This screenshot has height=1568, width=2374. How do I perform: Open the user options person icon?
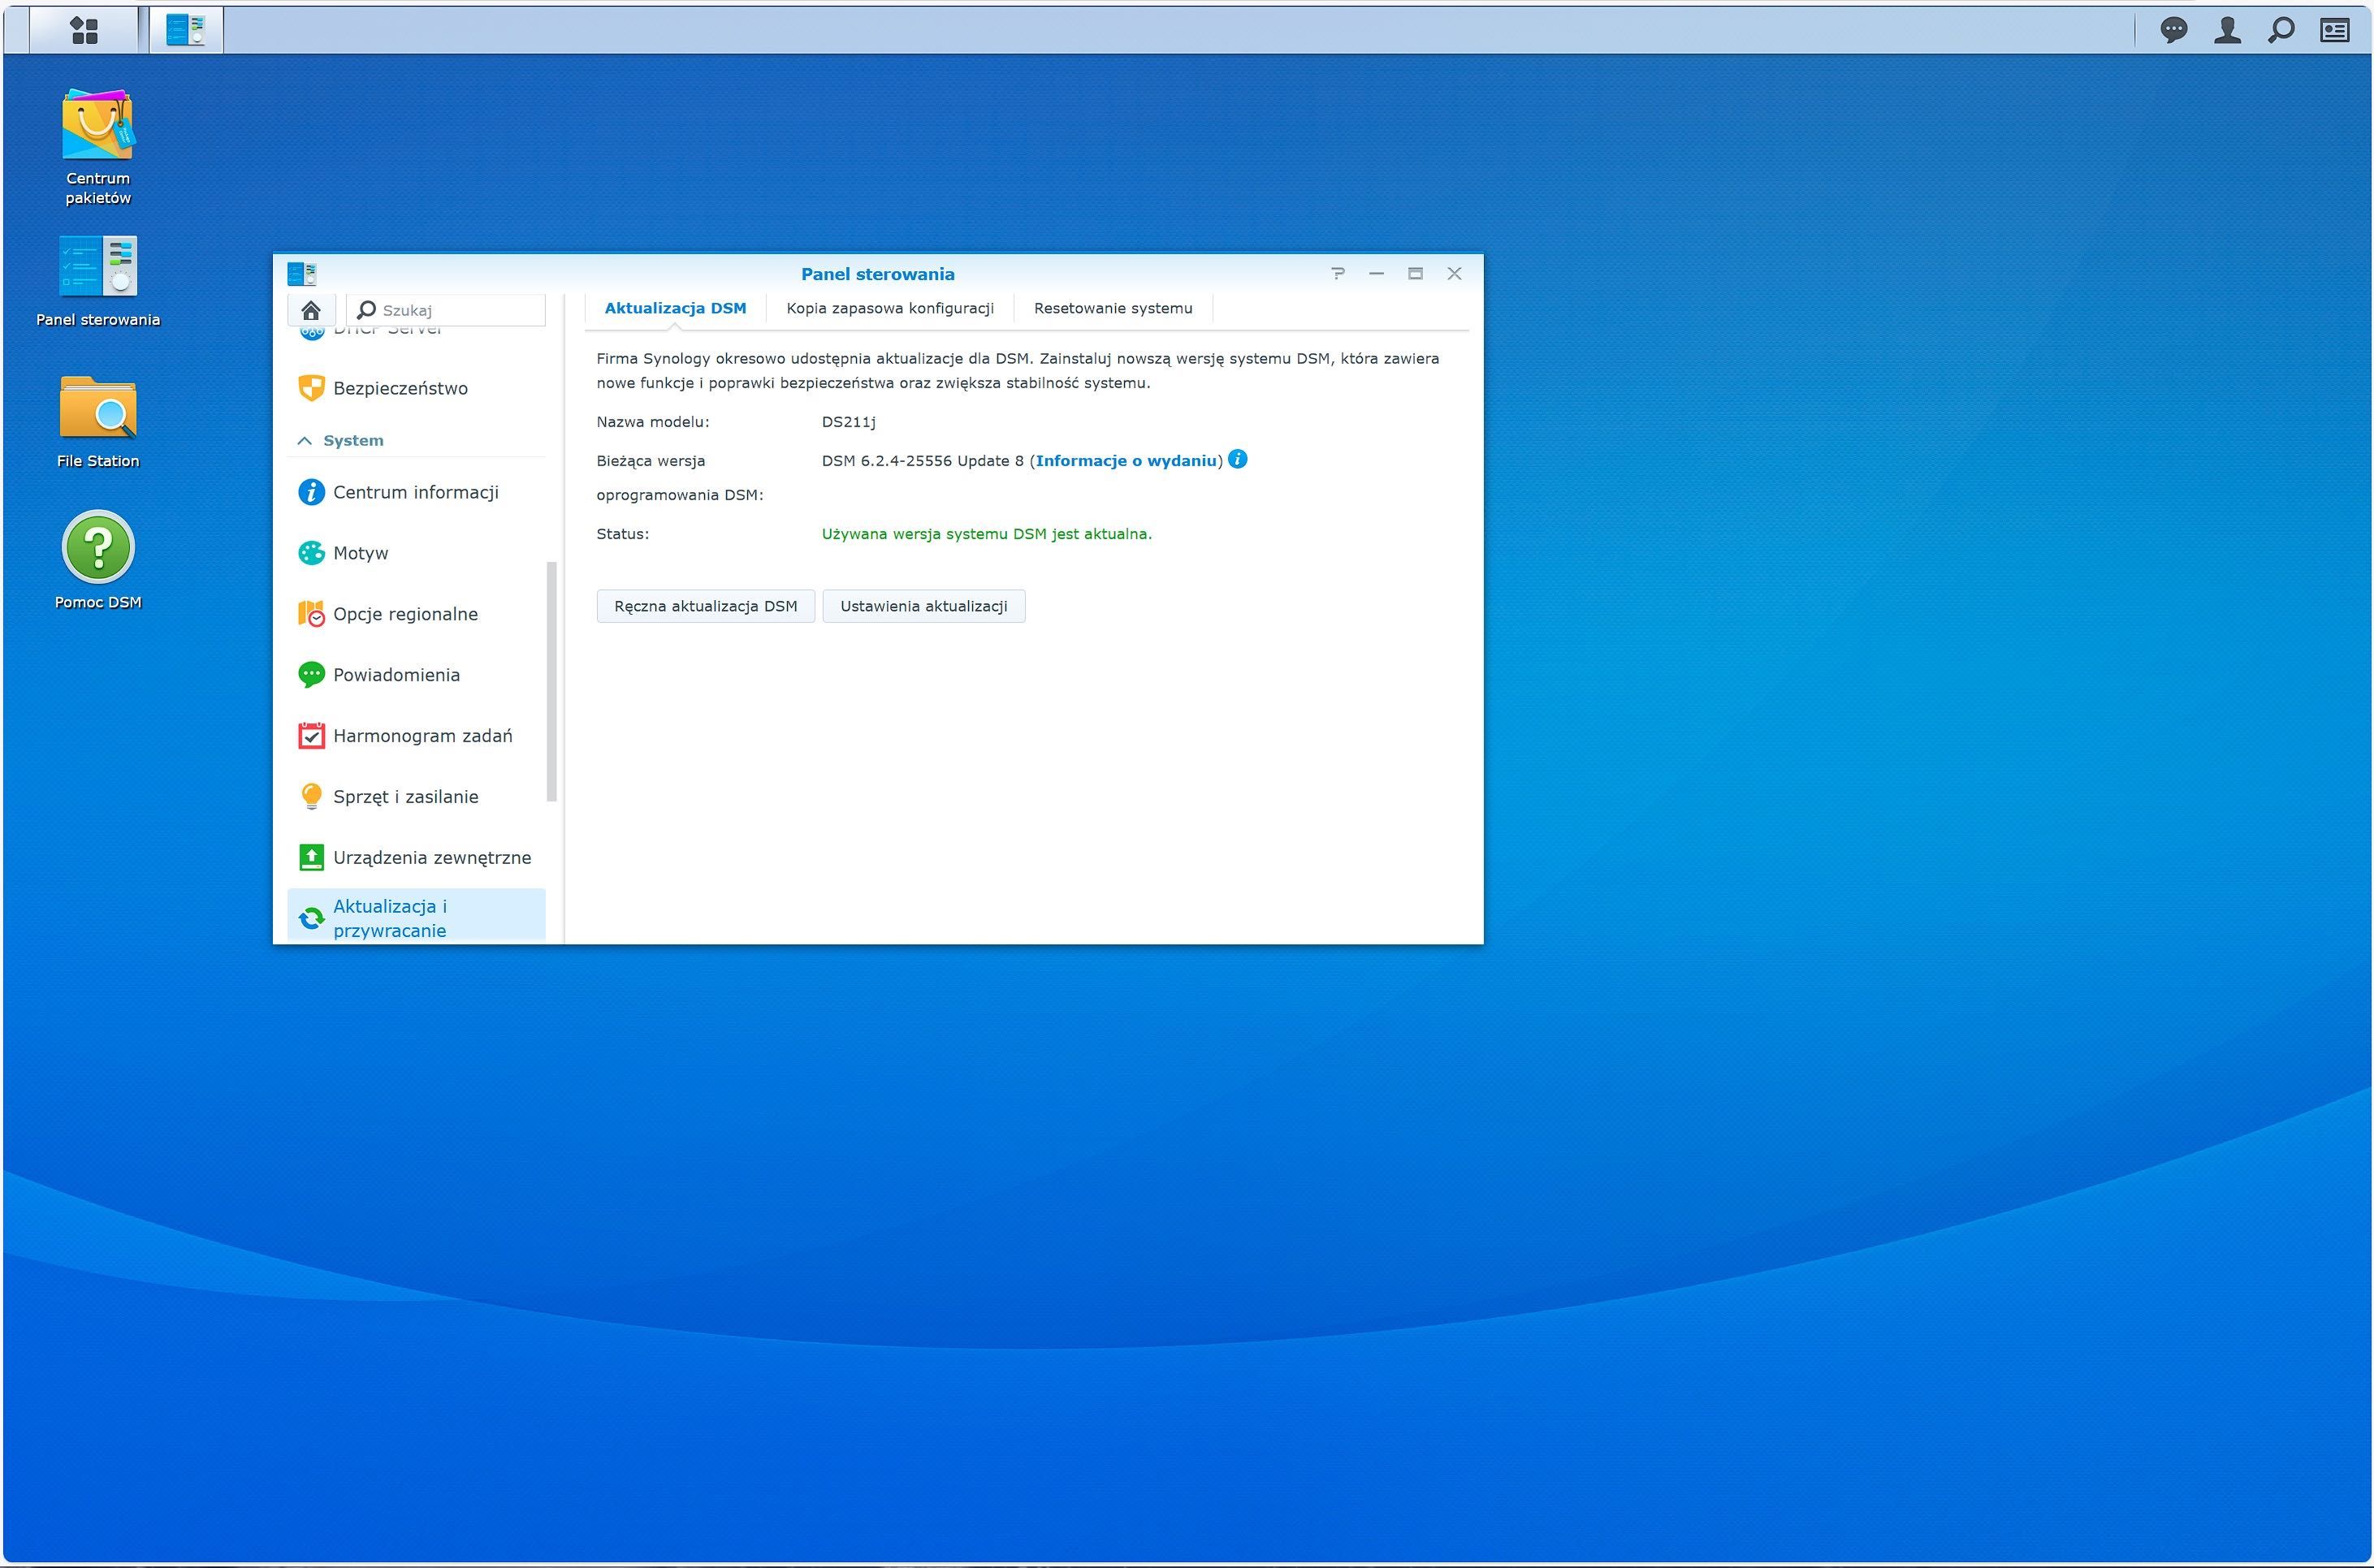[x=2227, y=30]
